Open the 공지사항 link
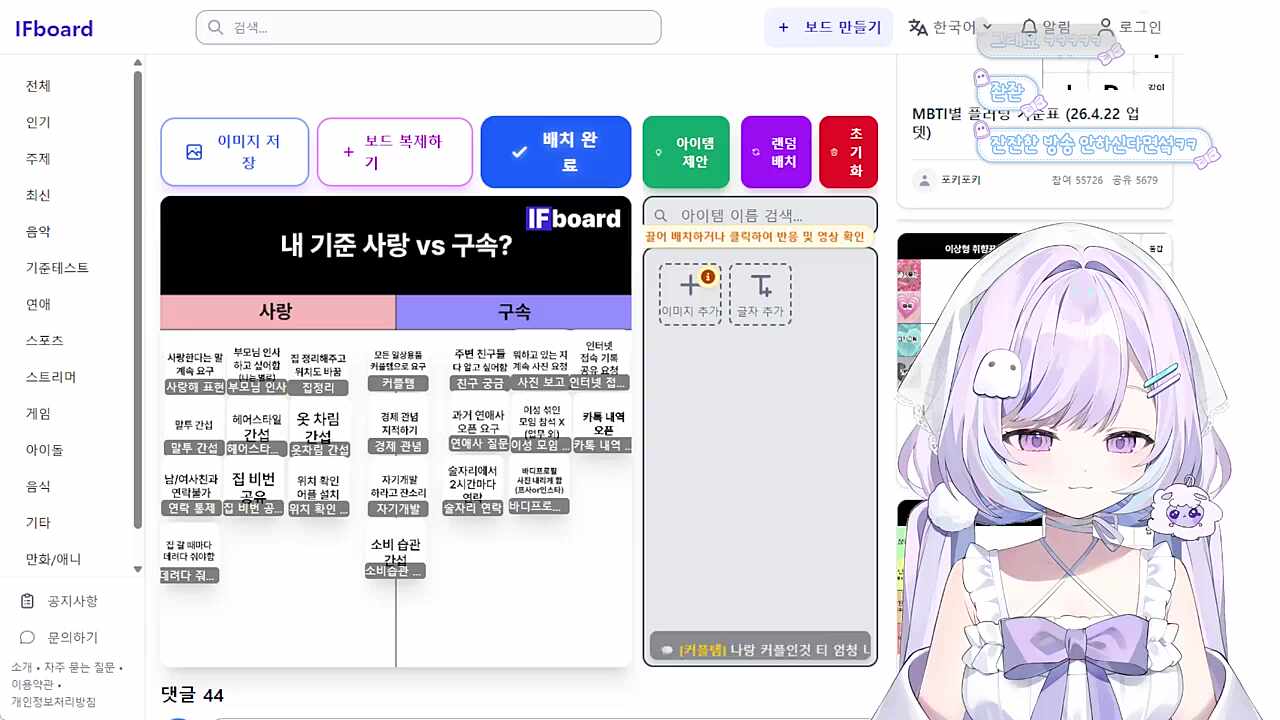This screenshot has height=720, width=1280. pyautogui.click(x=72, y=601)
